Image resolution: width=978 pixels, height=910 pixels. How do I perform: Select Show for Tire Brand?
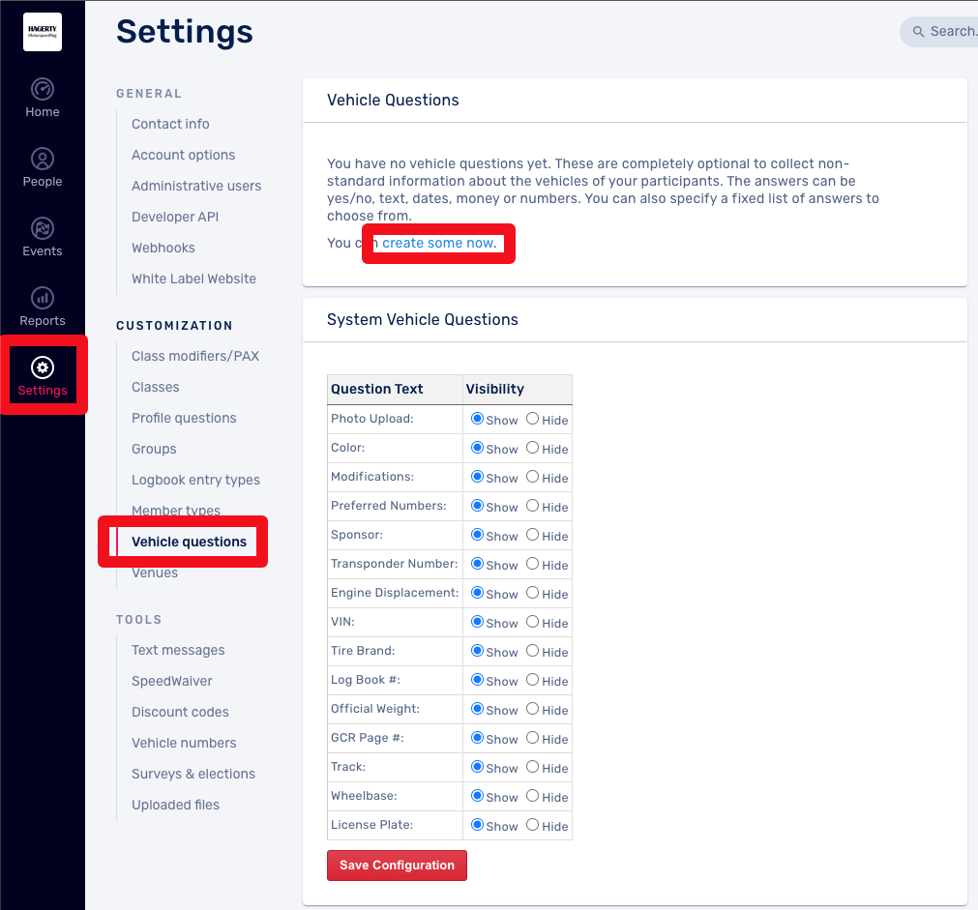pos(477,651)
